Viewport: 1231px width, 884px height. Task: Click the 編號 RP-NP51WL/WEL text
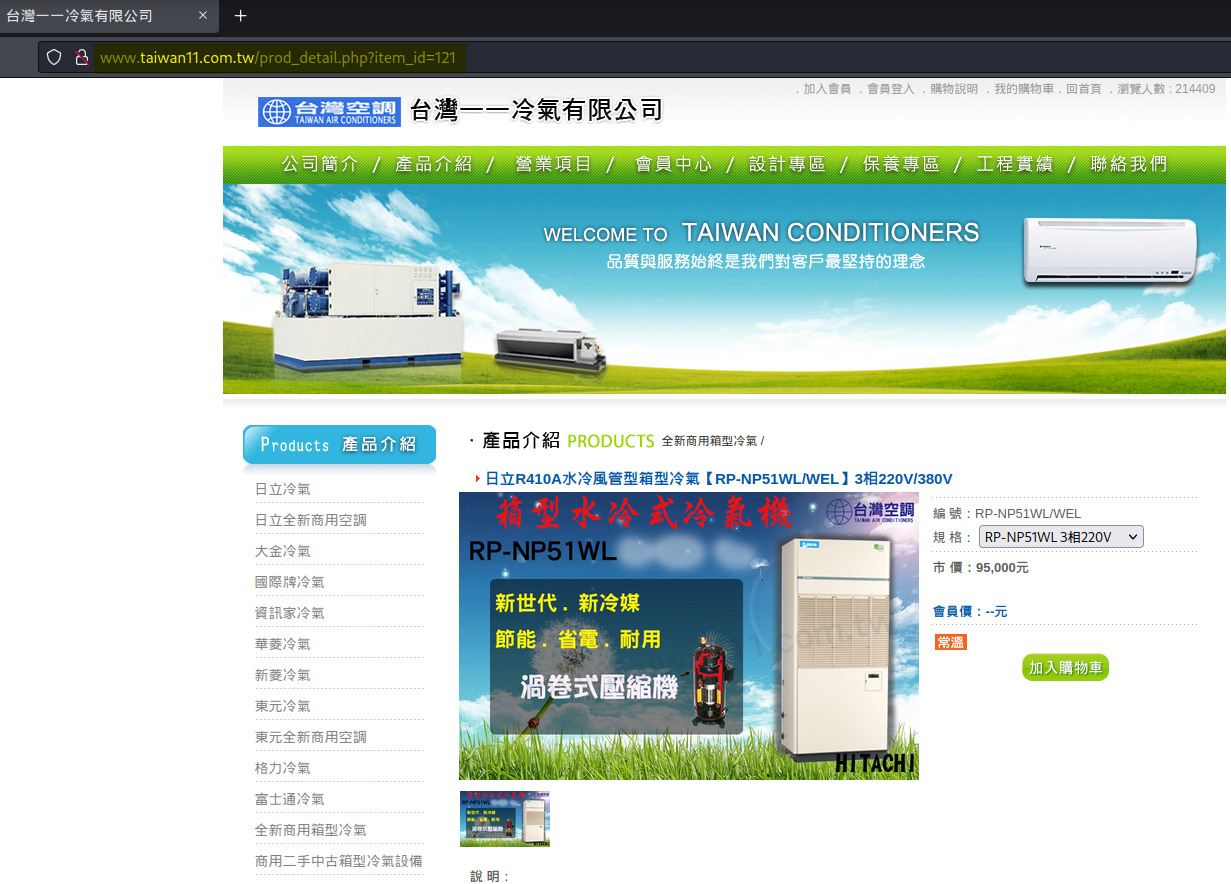click(x=1007, y=514)
